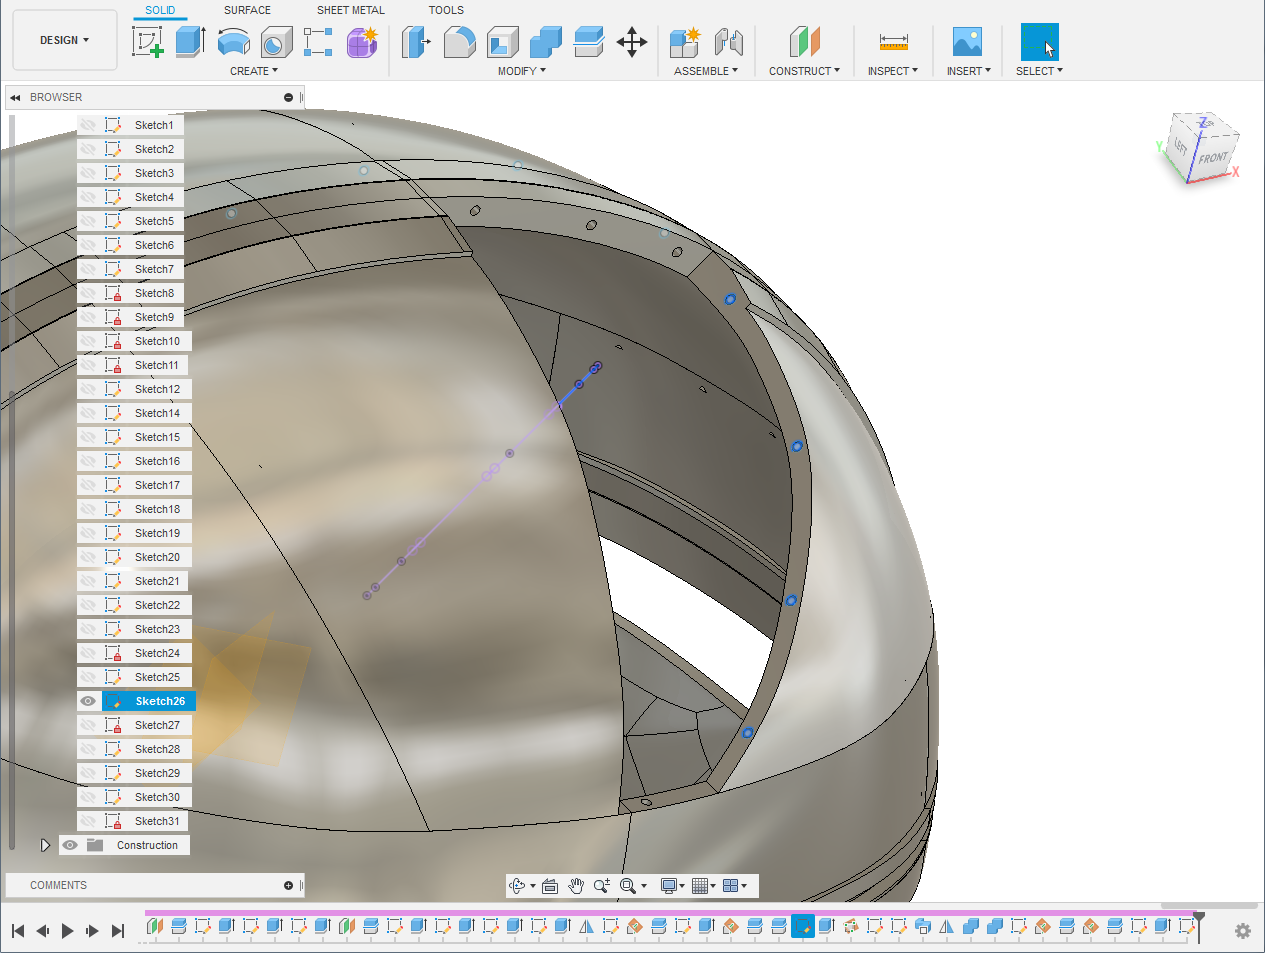Image resolution: width=1265 pixels, height=953 pixels.
Task: Play the design timeline
Action: 67,931
